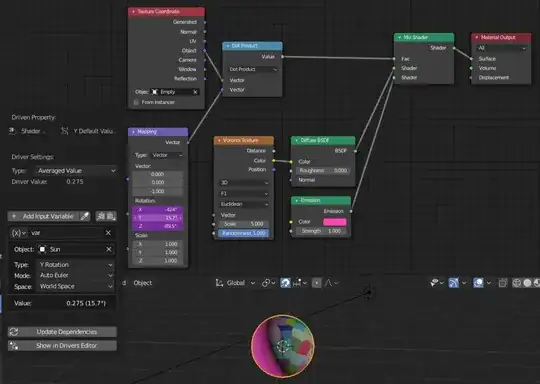Switch to wireframe viewport shading
This screenshot has width=540, height=384.
click(x=517, y=283)
